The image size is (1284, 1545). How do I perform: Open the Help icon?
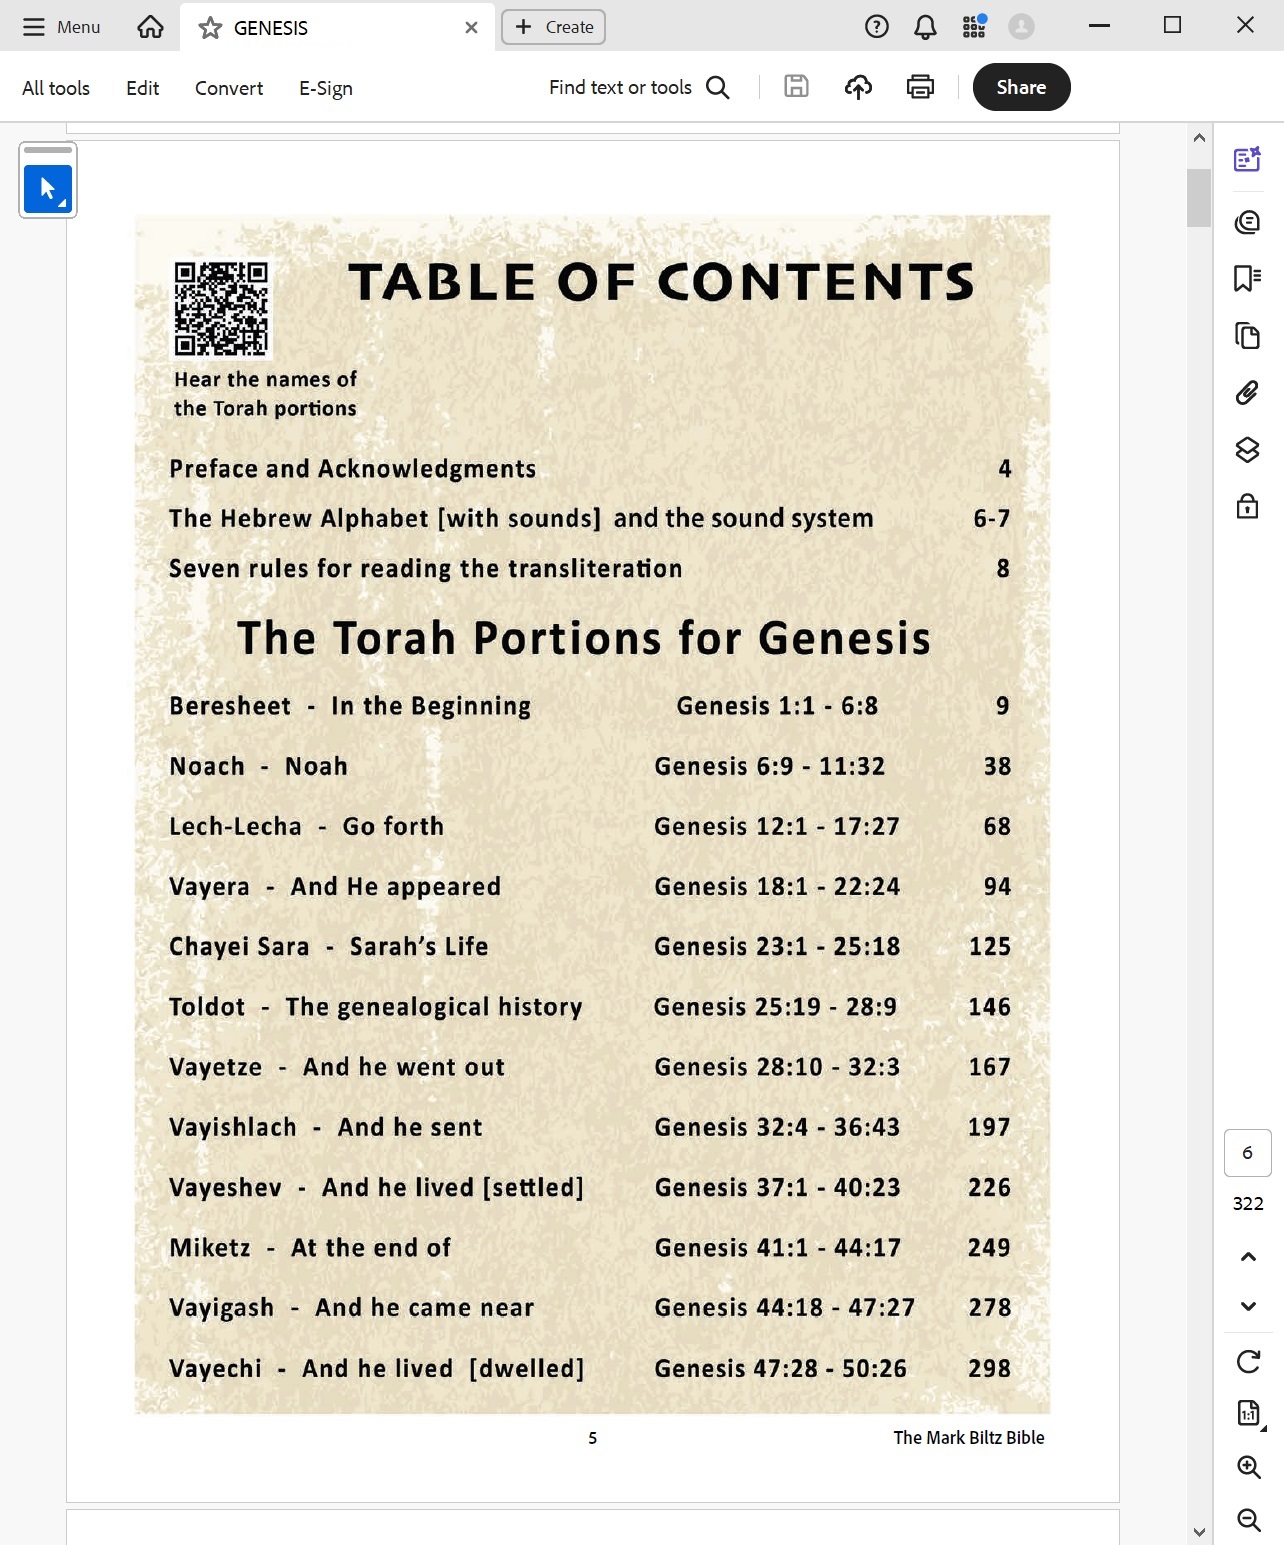[x=877, y=27]
